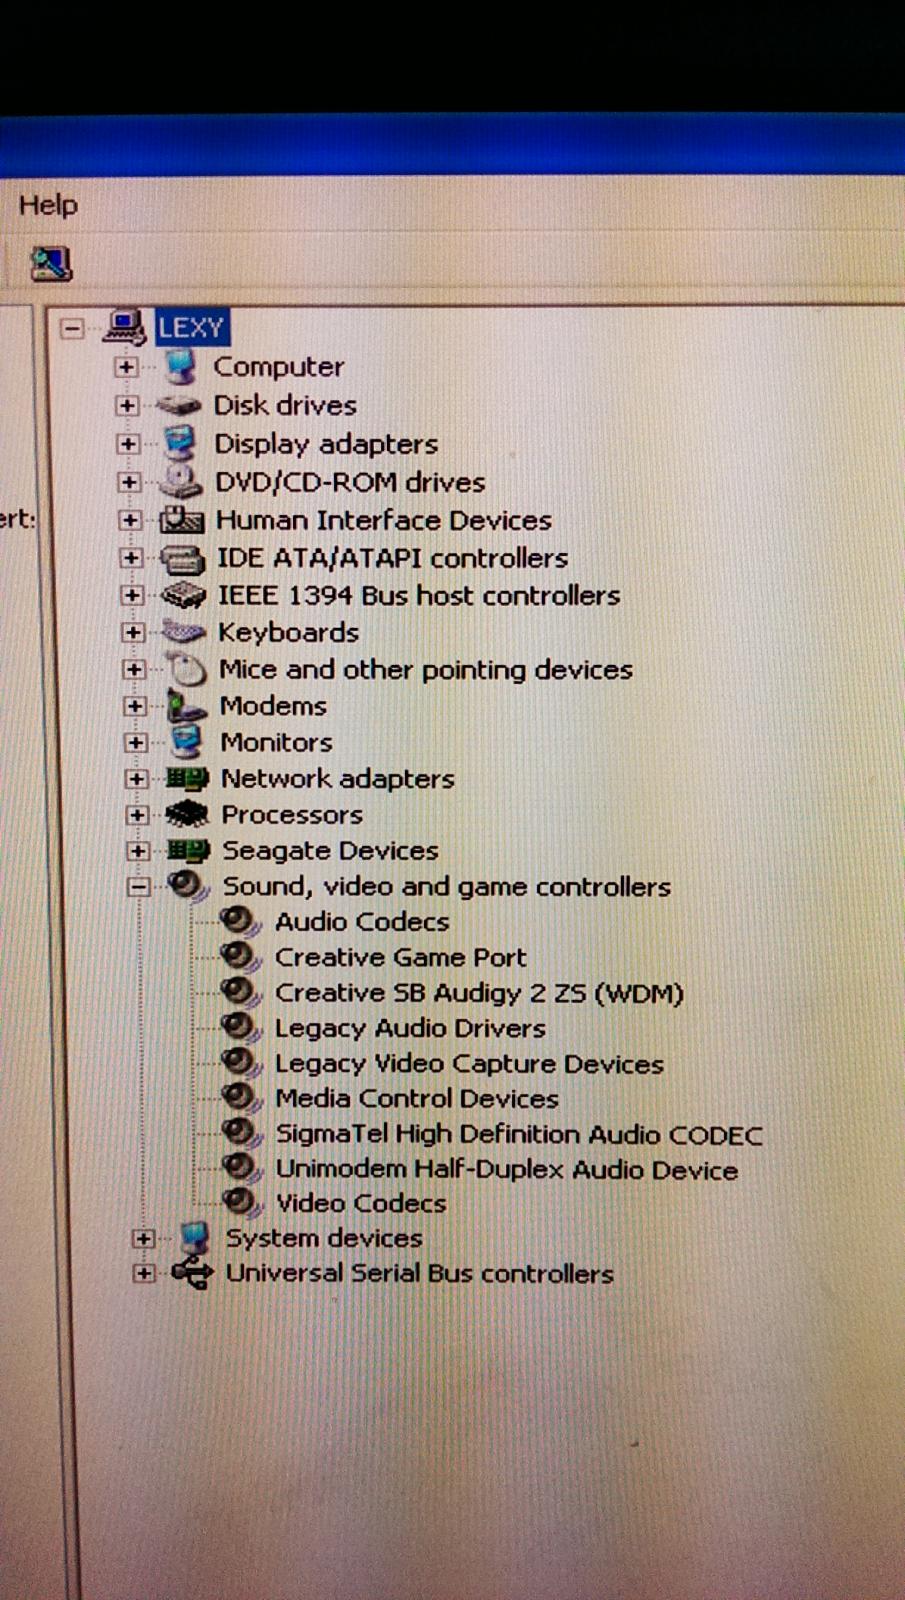Select Unimodem Half-Duplex Audio Device
Image resolution: width=905 pixels, height=1600 pixels.
pos(507,1169)
